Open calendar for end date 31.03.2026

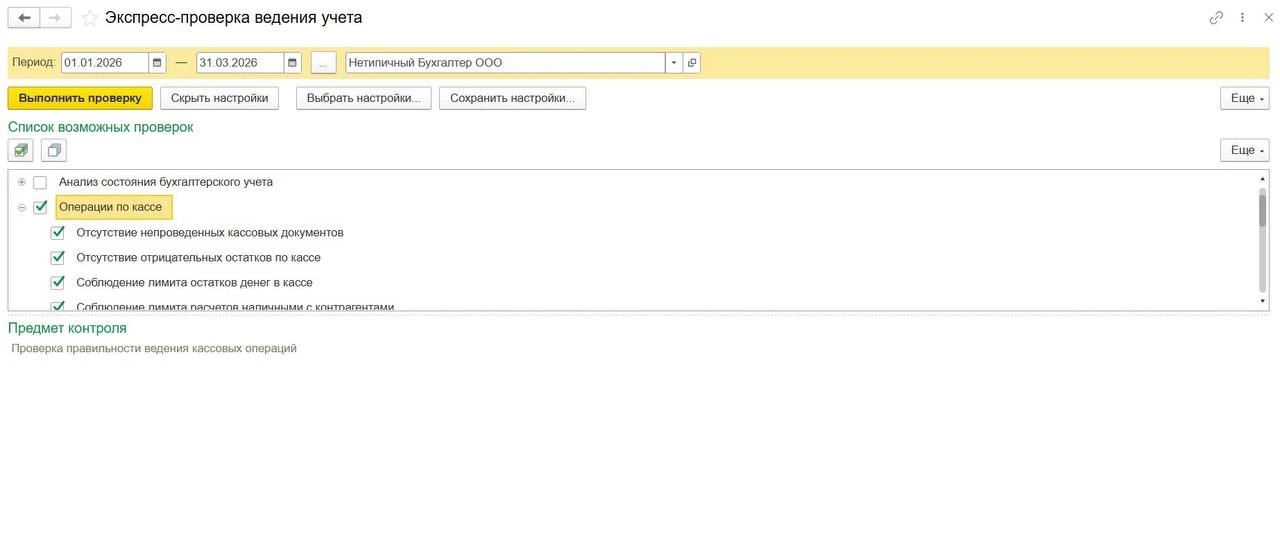[293, 63]
